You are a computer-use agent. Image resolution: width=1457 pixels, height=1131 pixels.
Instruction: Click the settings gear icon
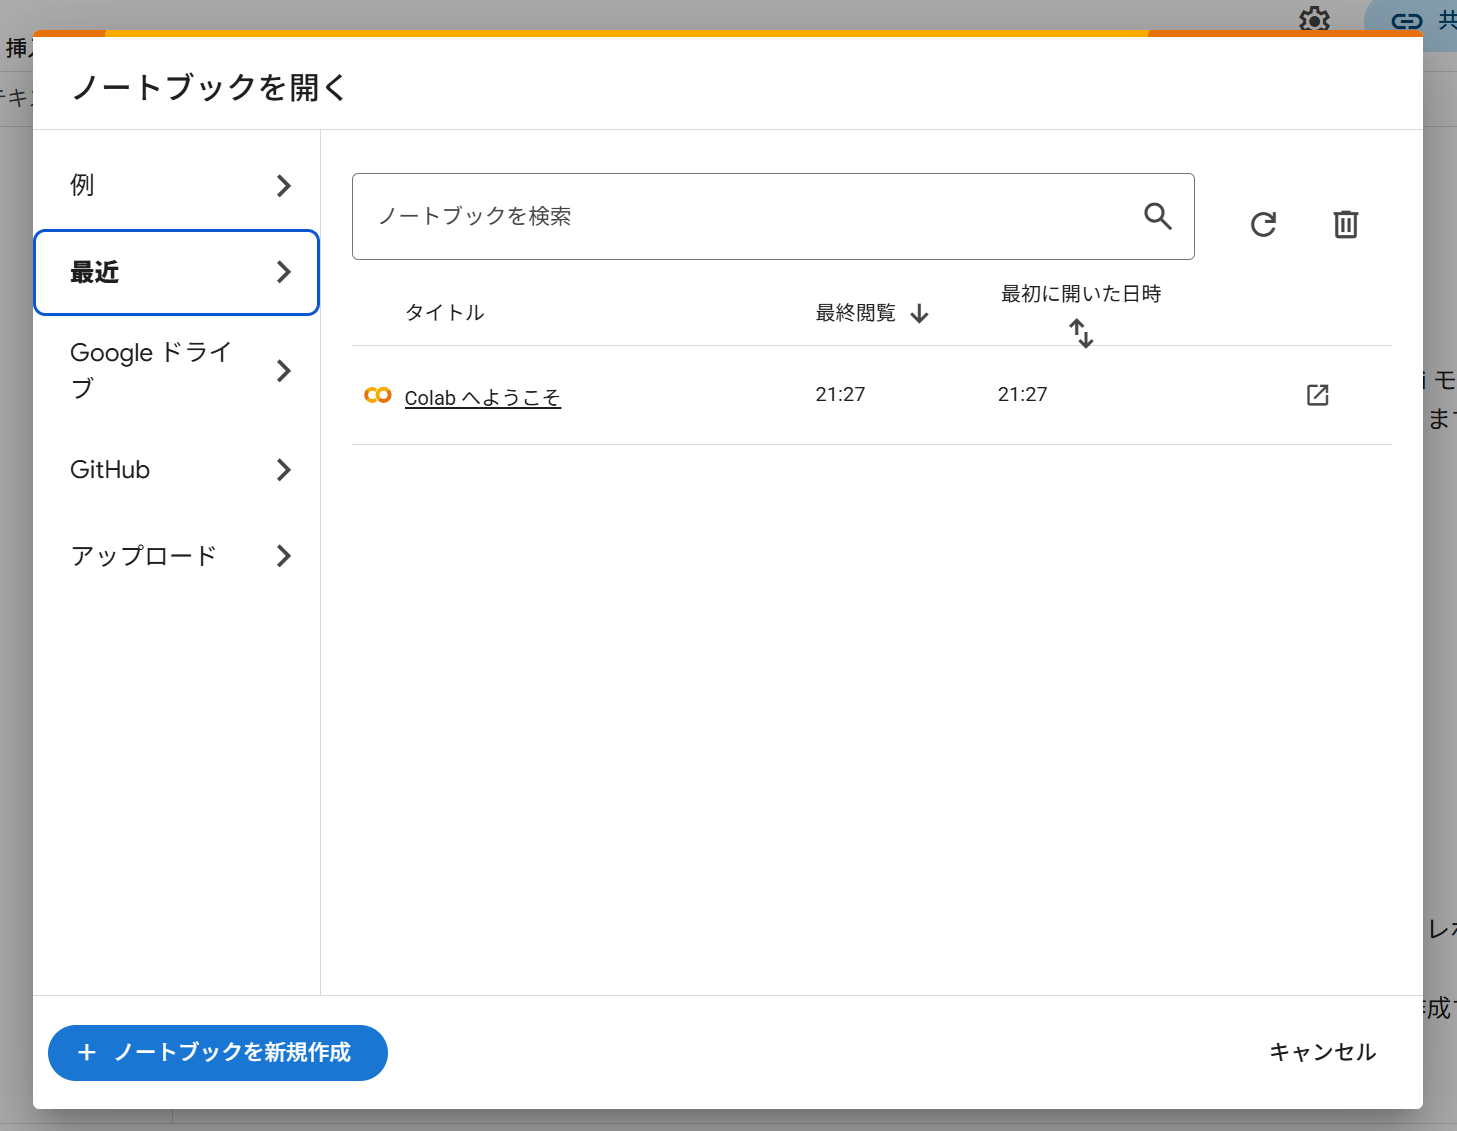coord(1313,19)
